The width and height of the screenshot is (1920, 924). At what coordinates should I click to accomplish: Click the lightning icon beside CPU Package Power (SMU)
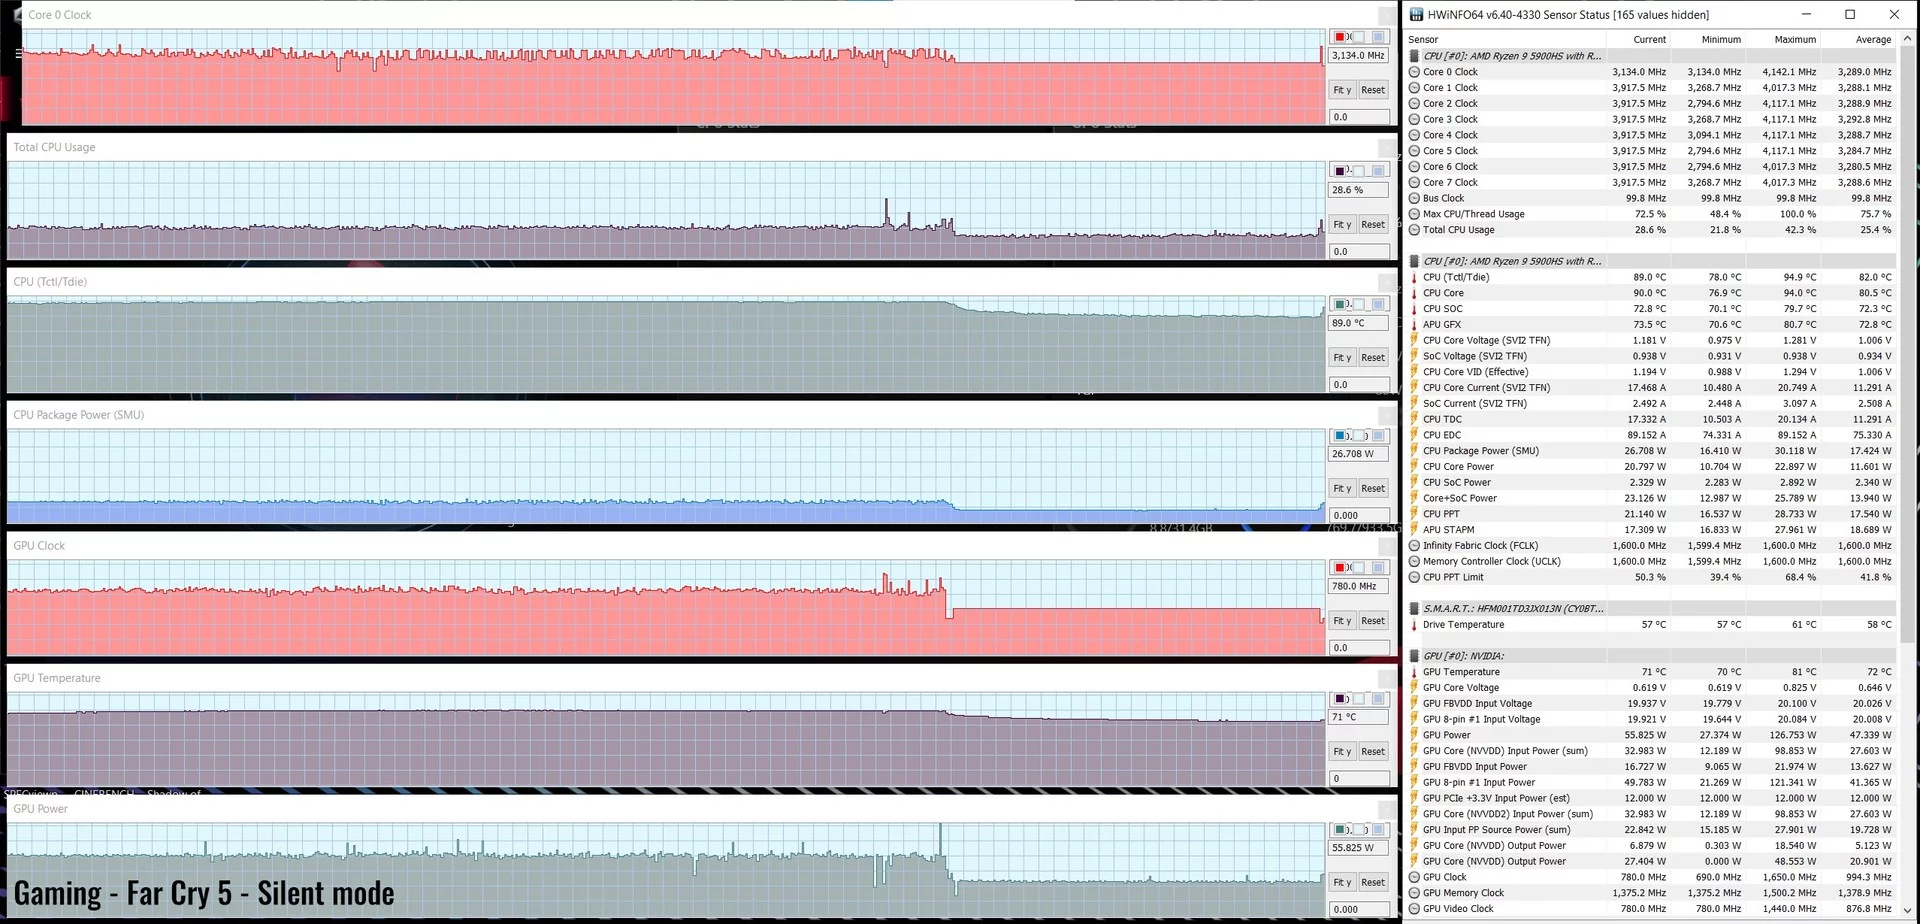pos(1414,451)
